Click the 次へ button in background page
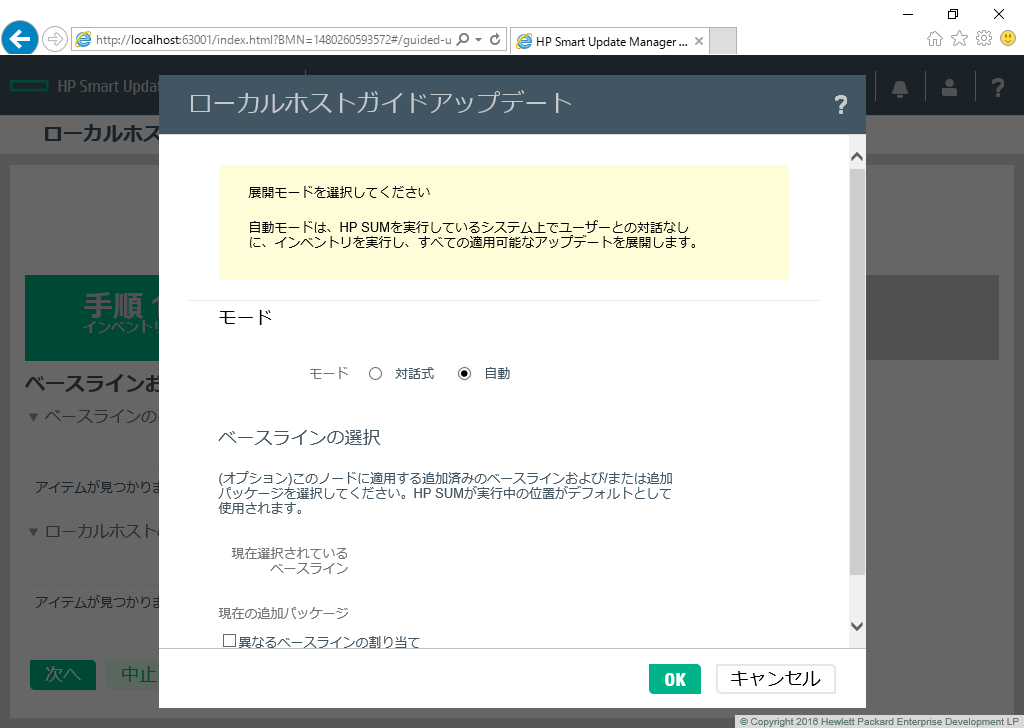 coord(63,674)
